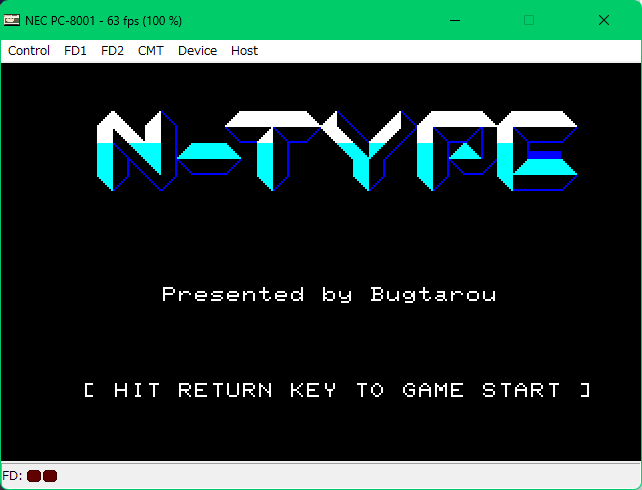
Task: Expand the Host menu
Action: pyautogui.click(x=244, y=51)
